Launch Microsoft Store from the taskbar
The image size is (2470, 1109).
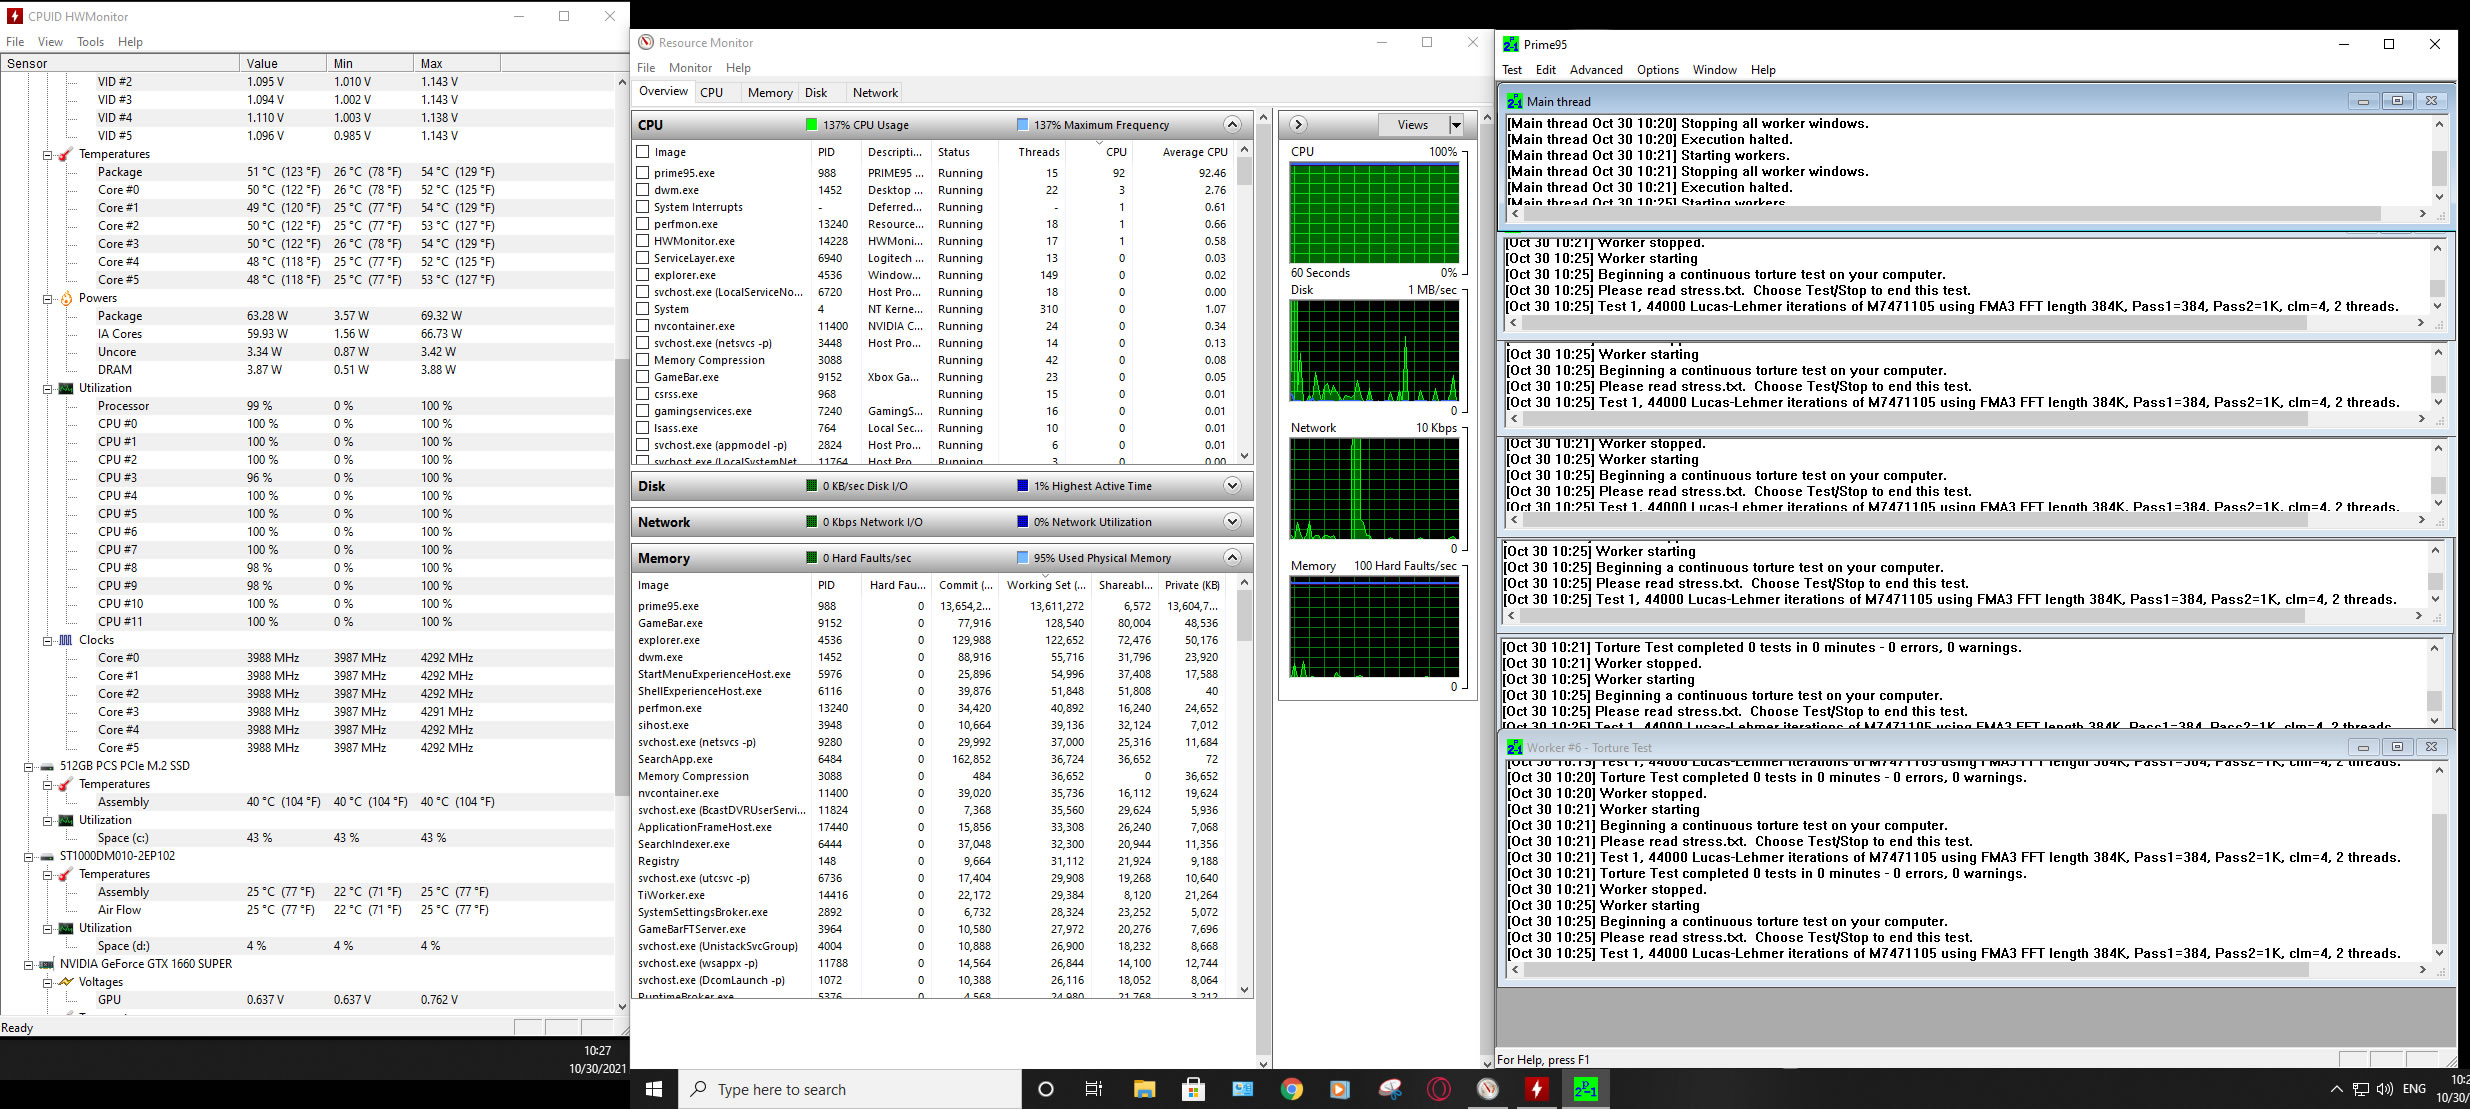coord(1193,1089)
